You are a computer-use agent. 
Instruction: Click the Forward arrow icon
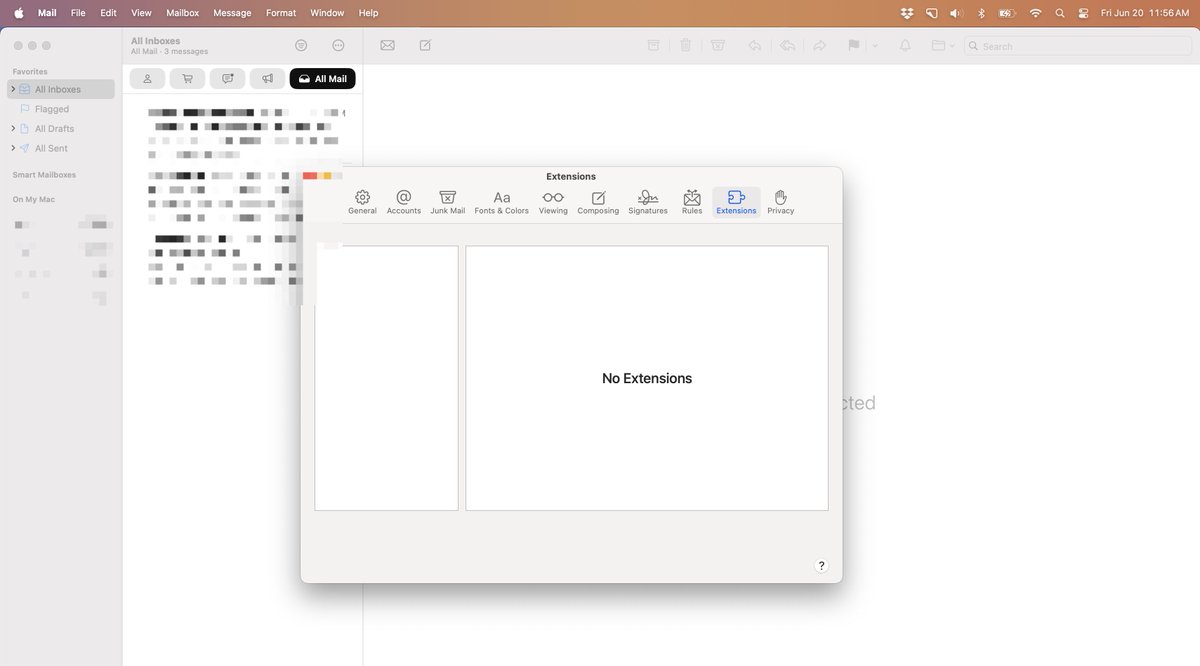coord(820,46)
